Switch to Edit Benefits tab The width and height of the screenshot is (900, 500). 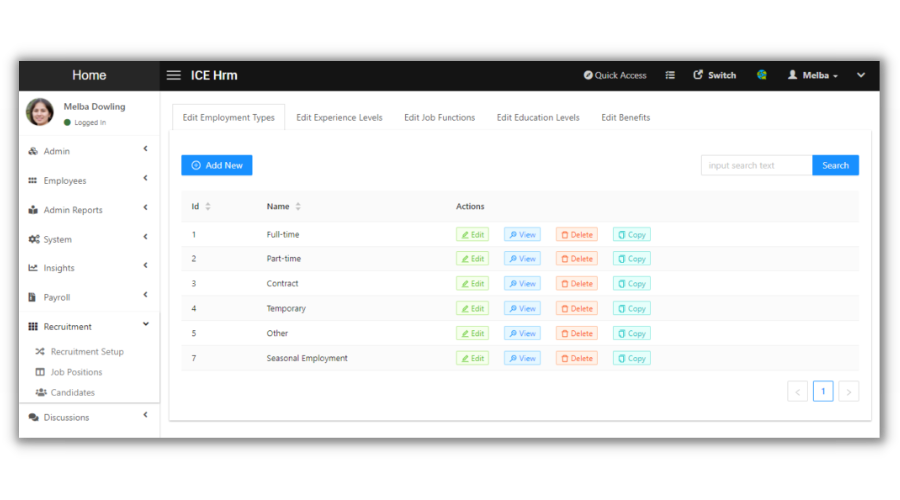tap(625, 117)
